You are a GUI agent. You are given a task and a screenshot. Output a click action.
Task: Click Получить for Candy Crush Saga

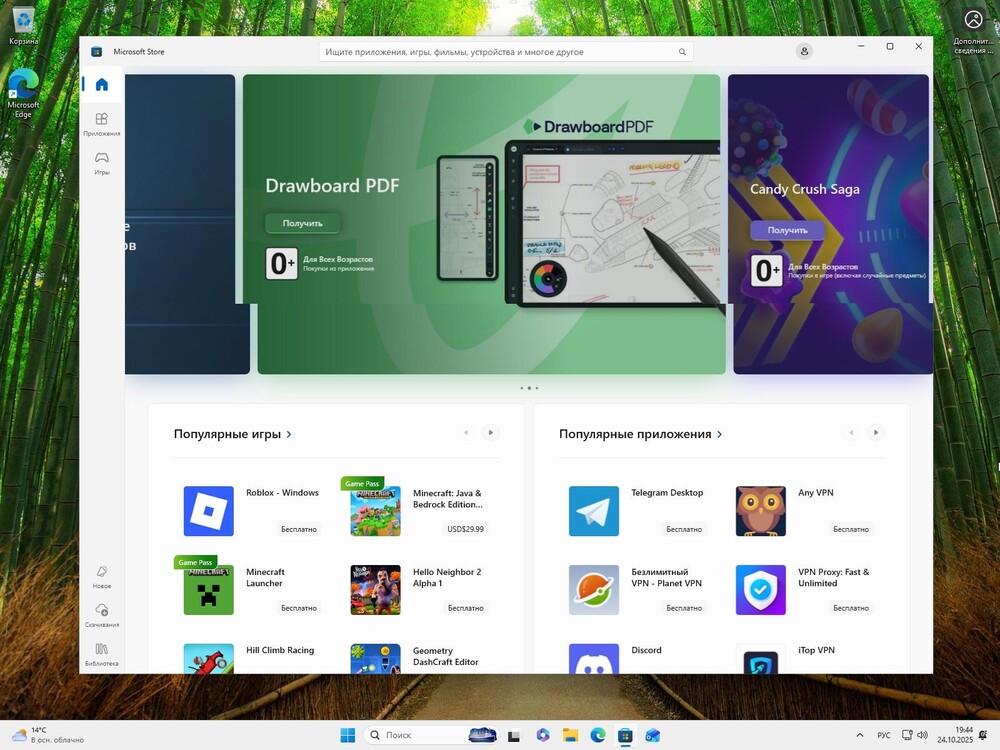(787, 230)
